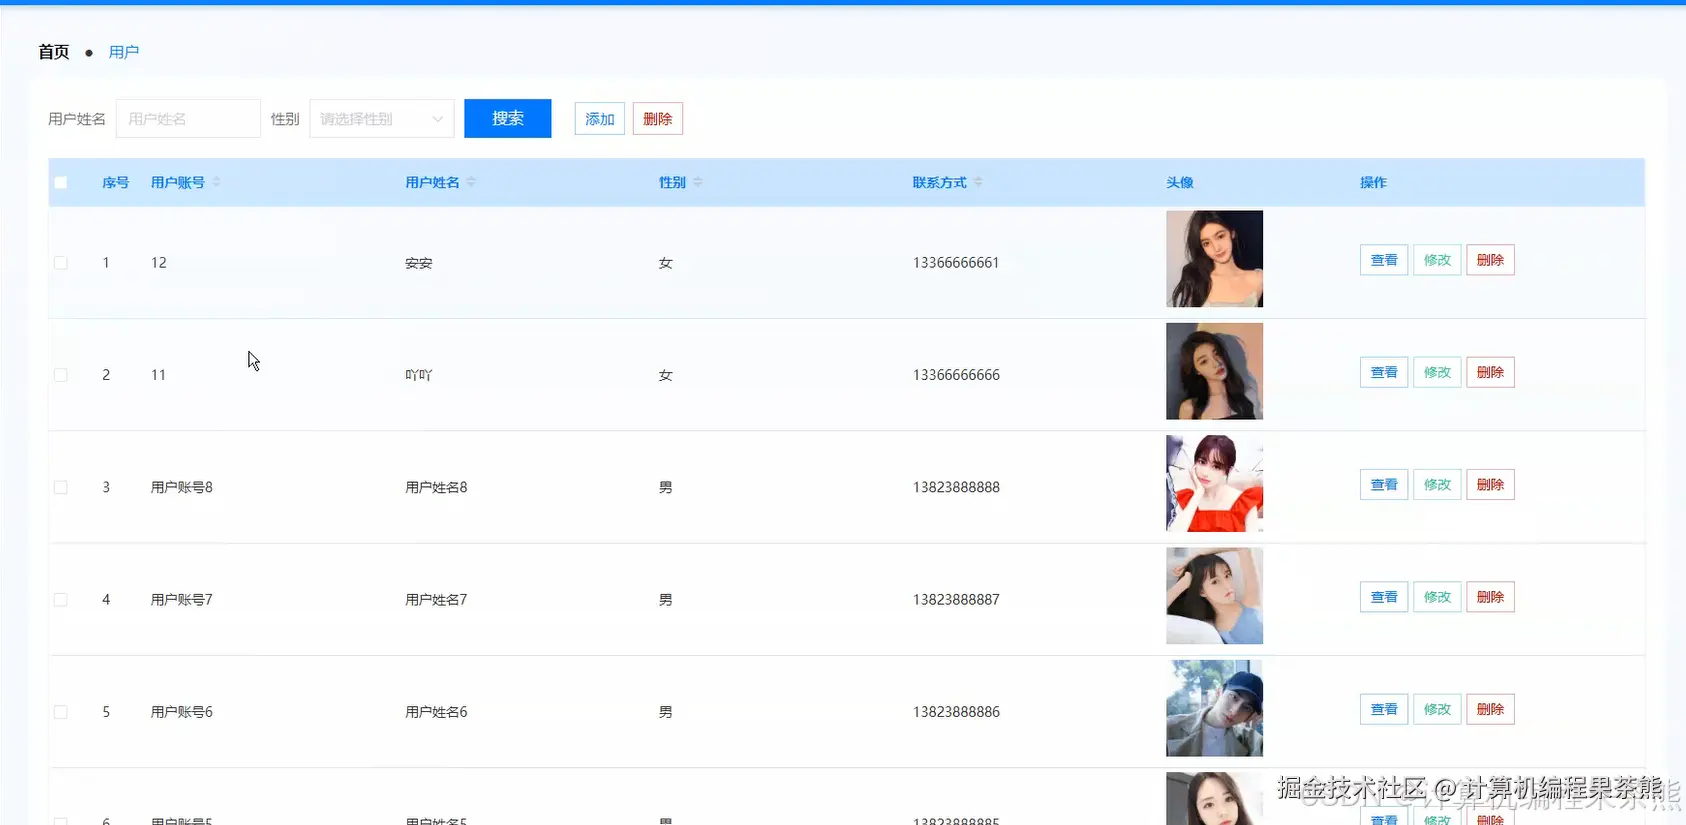
Task: Click phone number 13823888888
Action: click(x=956, y=487)
